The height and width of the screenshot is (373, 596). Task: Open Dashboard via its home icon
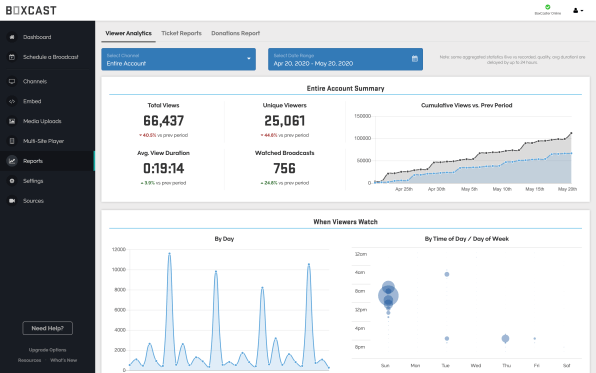[12, 37]
